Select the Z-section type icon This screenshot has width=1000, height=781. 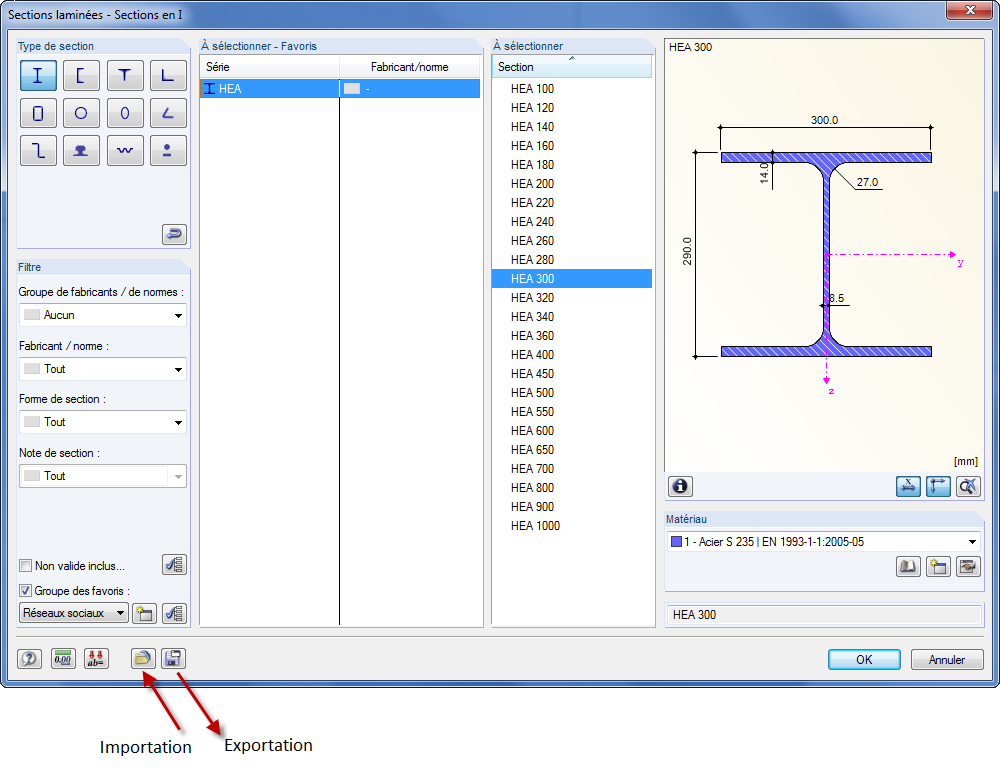pyautogui.click(x=38, y=150)
